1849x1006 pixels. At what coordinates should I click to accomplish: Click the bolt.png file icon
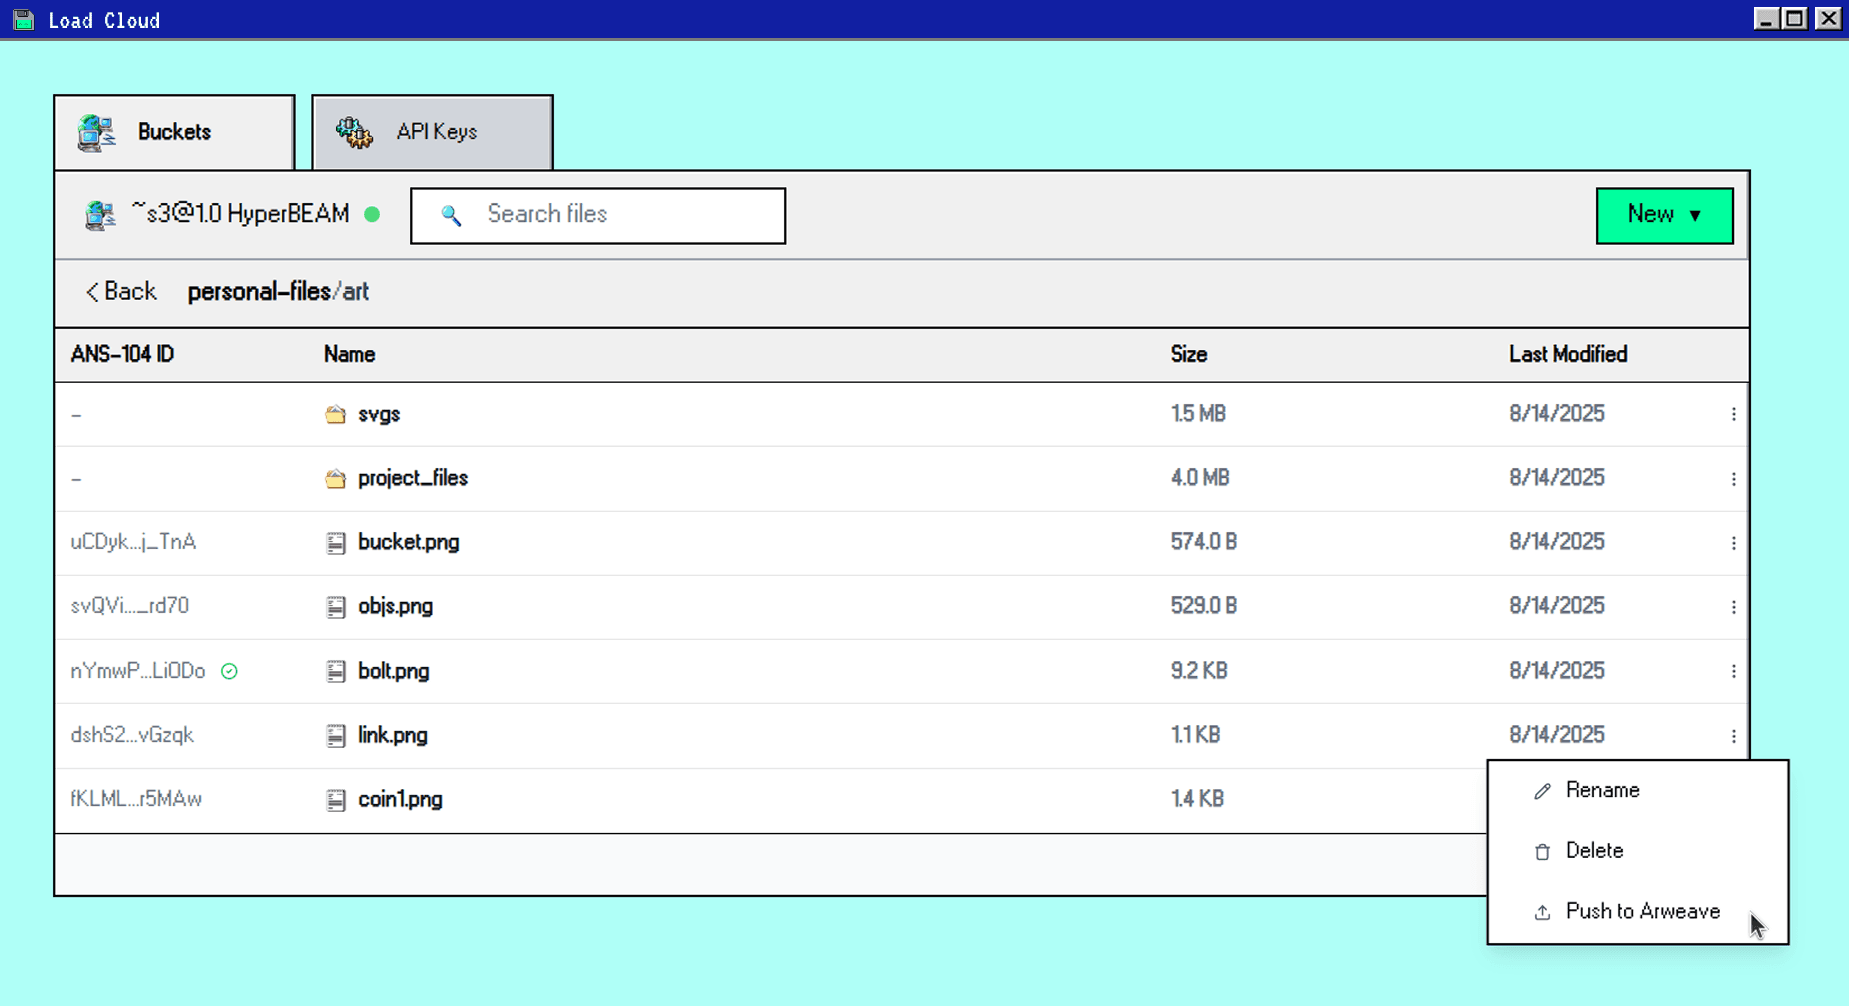point(336,671)
